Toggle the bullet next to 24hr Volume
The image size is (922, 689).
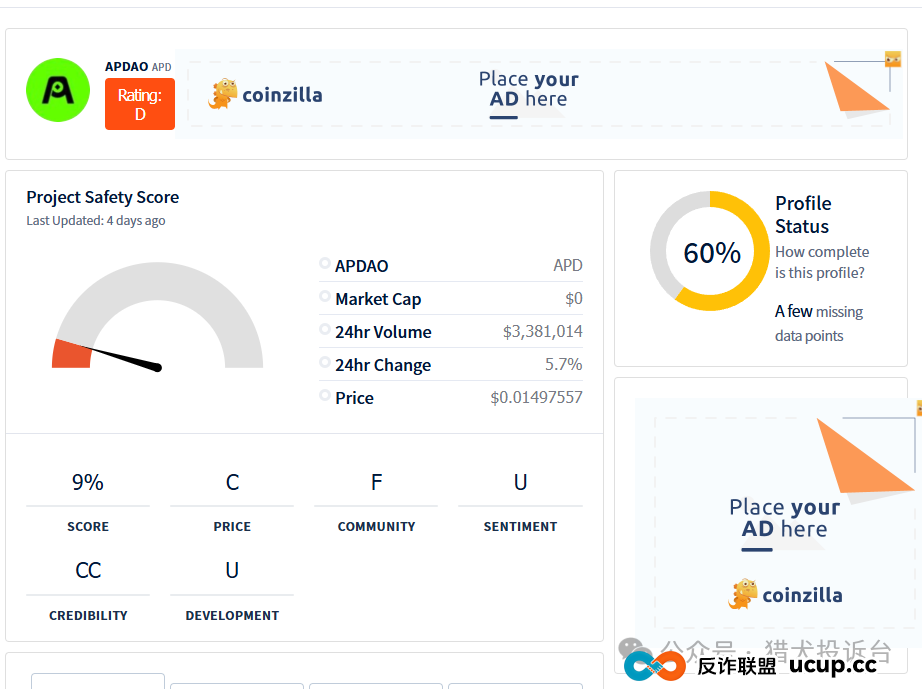[x=325, y=329]
